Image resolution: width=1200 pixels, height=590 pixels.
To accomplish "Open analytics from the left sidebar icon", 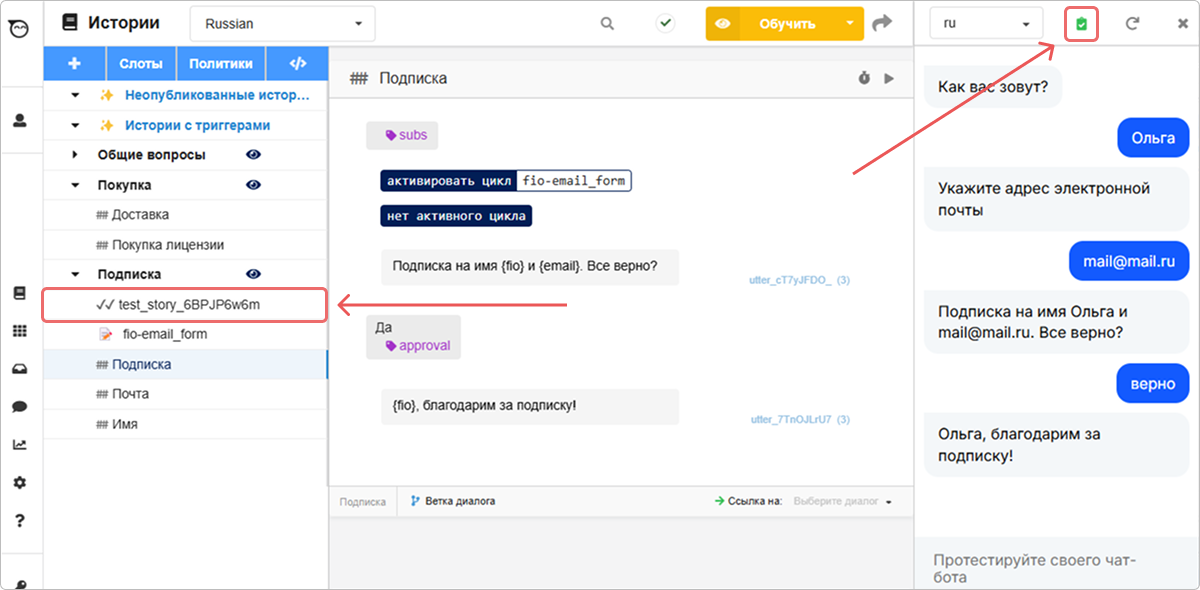I will [x=20, y=444].
